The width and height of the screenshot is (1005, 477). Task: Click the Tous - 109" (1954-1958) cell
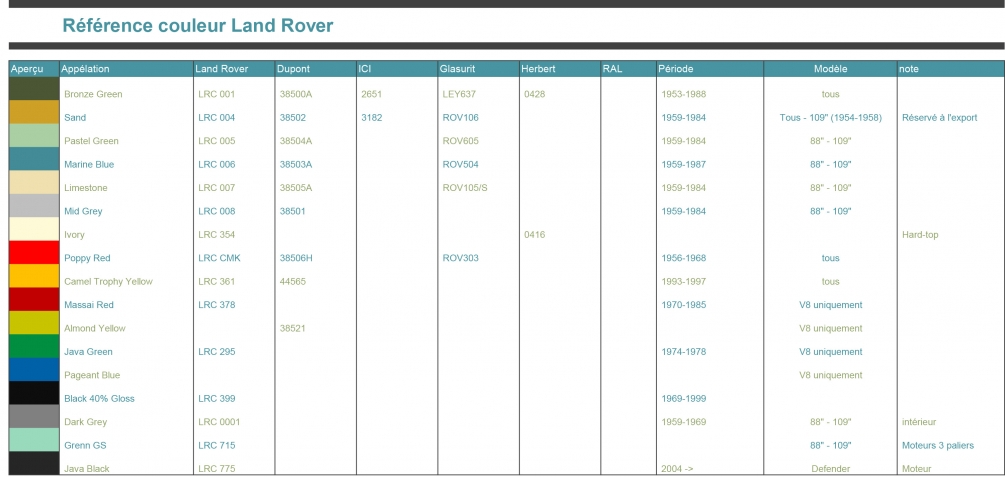(x=831, y=118)
